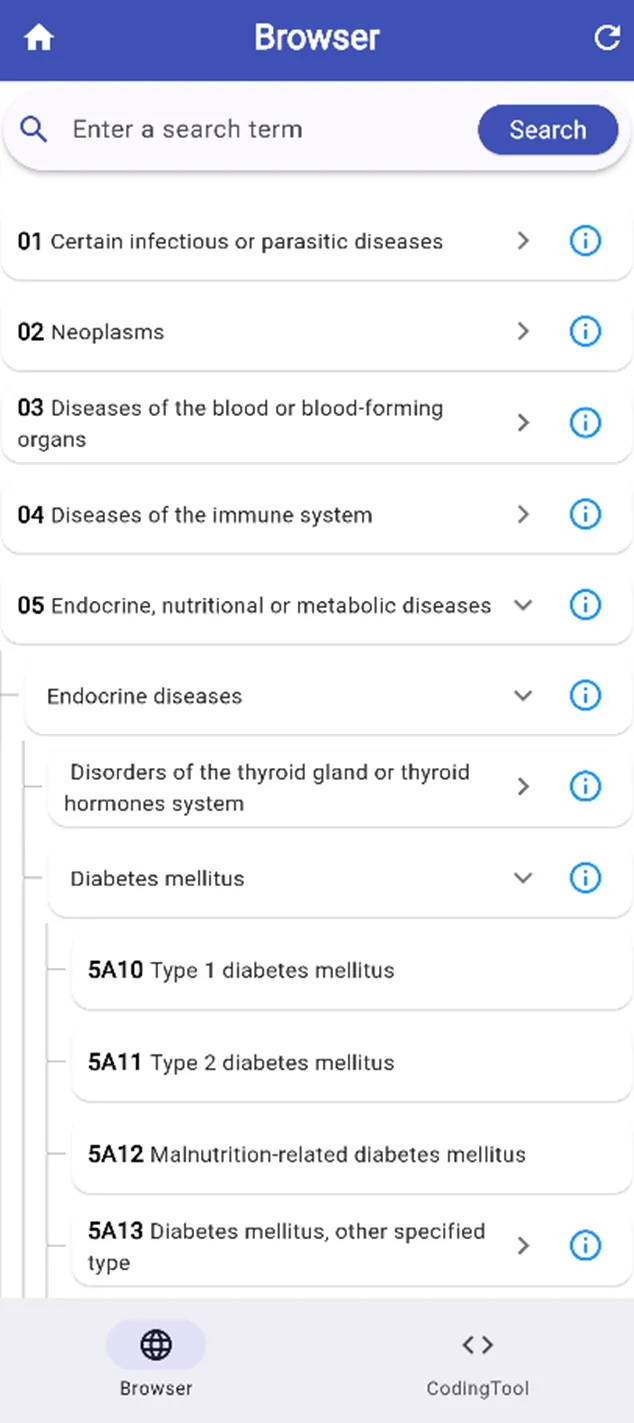Click the search term input field
This screenshot has width=634, height=1423.
pyautogui.click(x=260, y=130)
